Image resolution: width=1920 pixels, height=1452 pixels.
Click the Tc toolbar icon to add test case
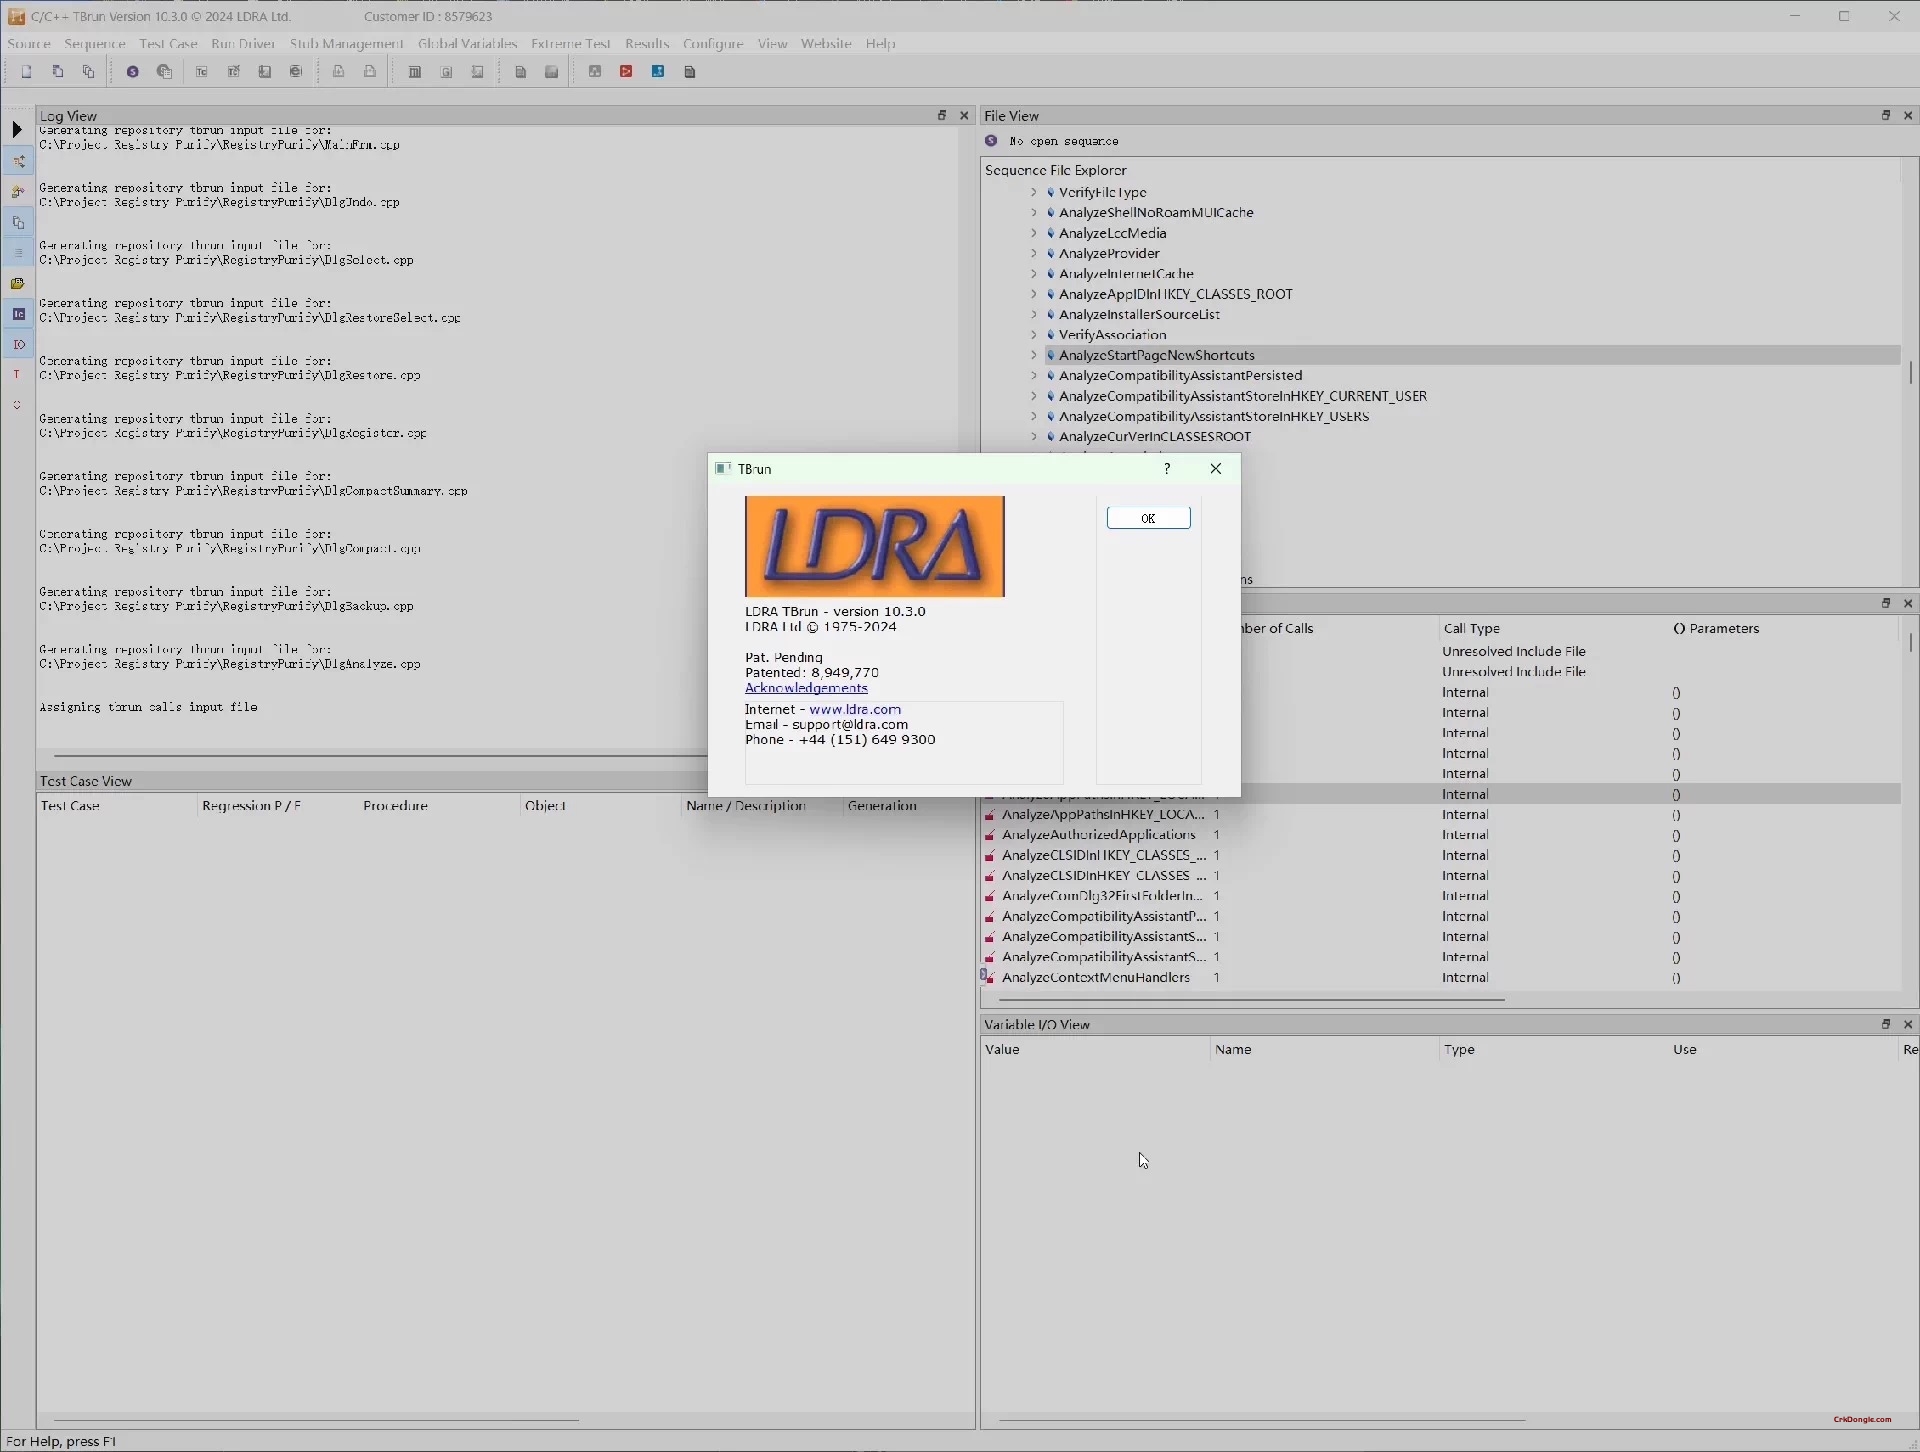(202, 71)
